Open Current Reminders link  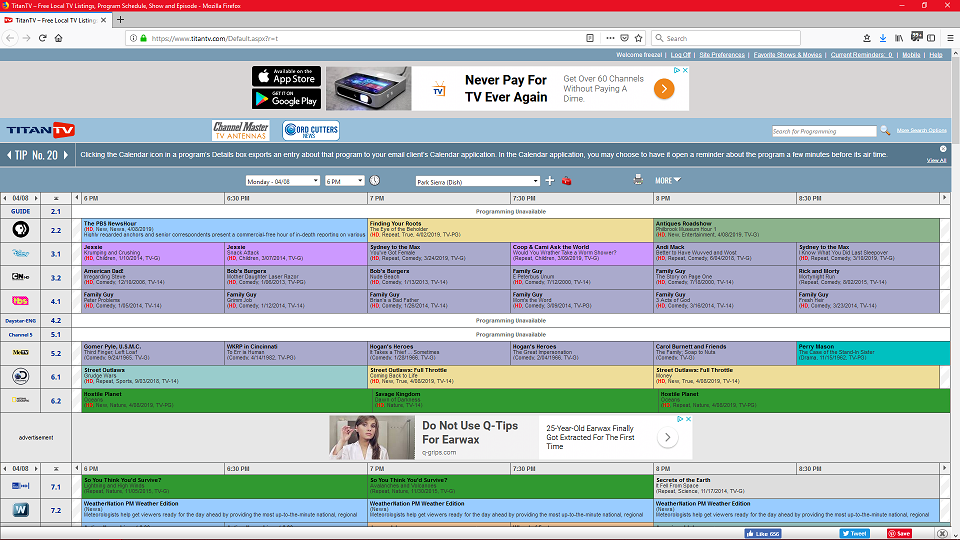point(861,54)
